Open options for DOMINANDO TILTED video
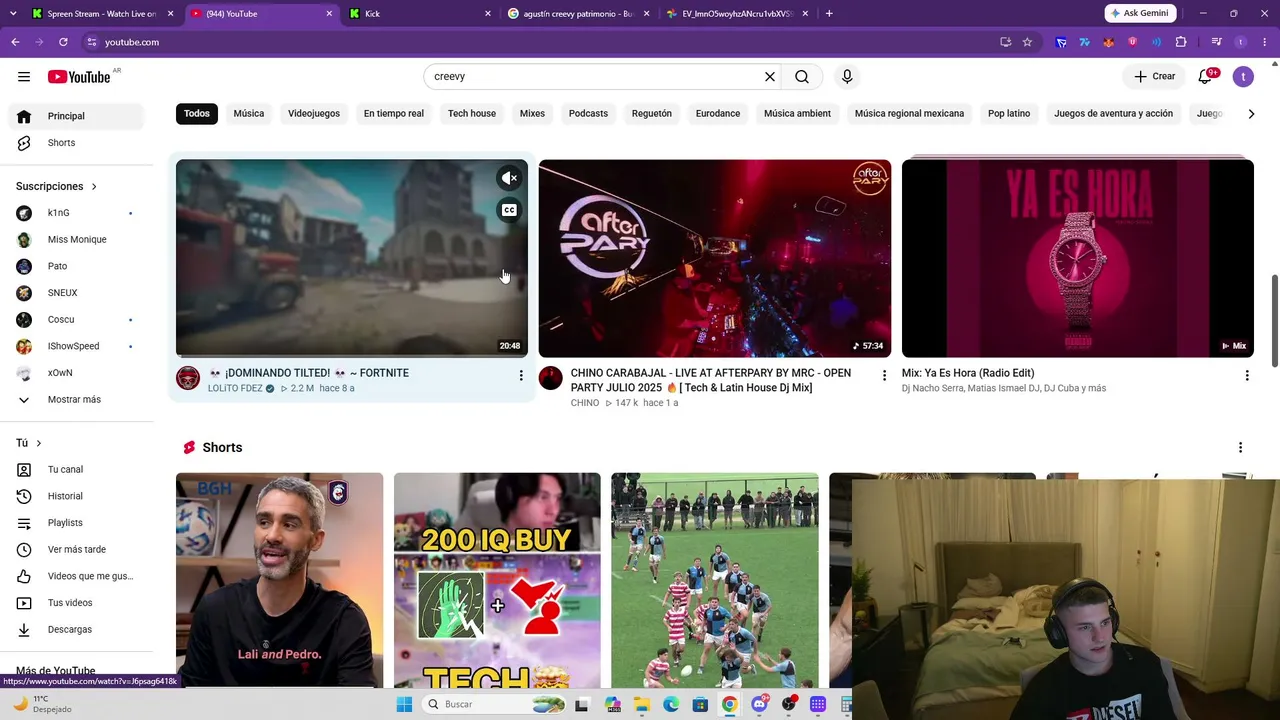The width and height of the screenshot is (1280, 720). pos(521,375)
